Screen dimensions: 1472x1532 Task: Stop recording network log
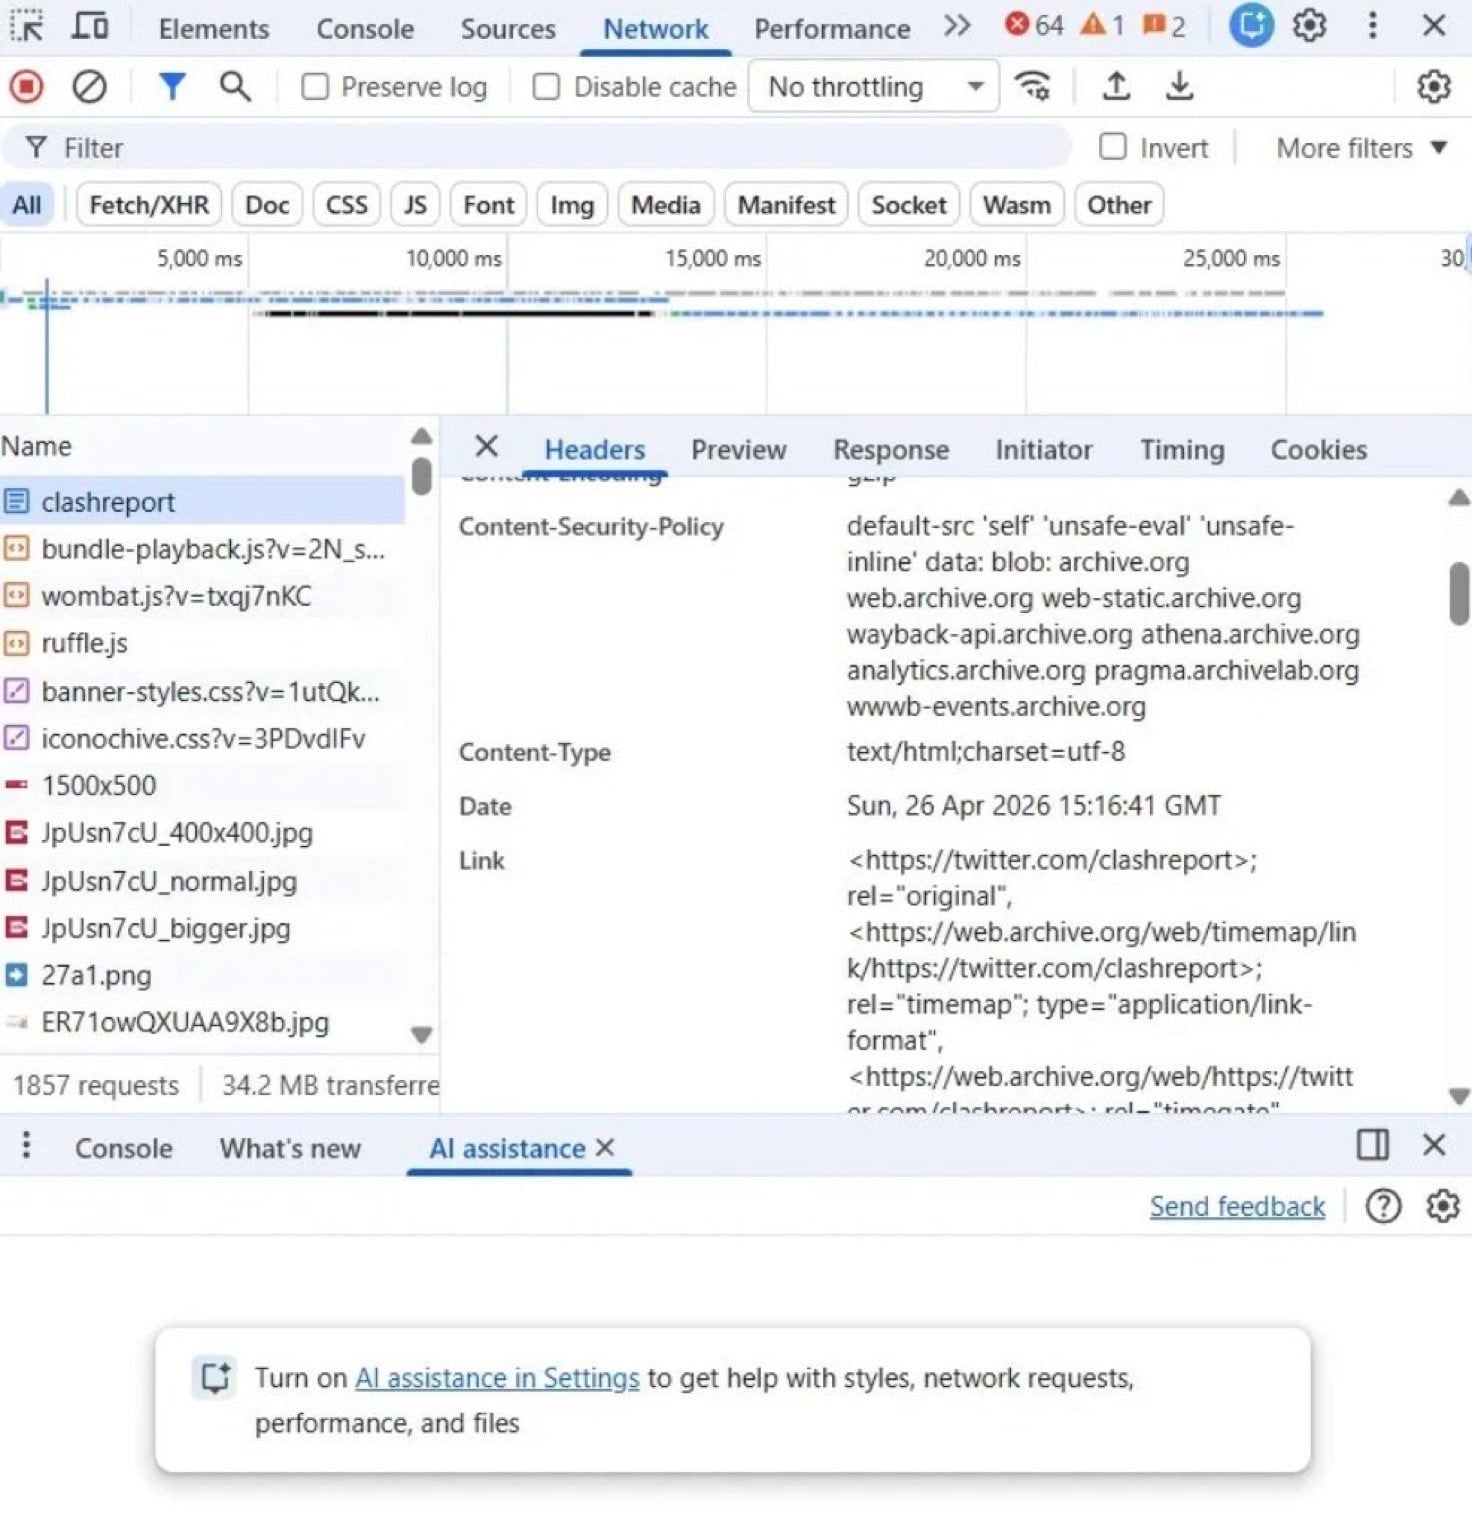point(27,87)
